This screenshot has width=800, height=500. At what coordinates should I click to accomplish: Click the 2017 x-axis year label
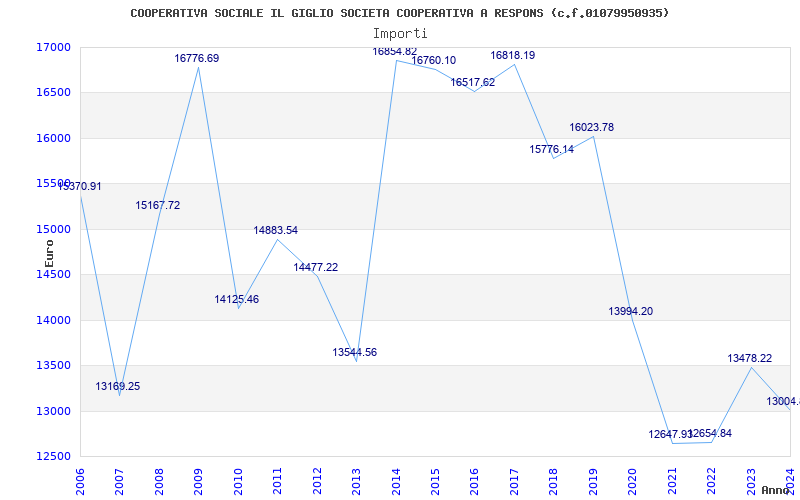pyautogui.click(x=514, y=481)
